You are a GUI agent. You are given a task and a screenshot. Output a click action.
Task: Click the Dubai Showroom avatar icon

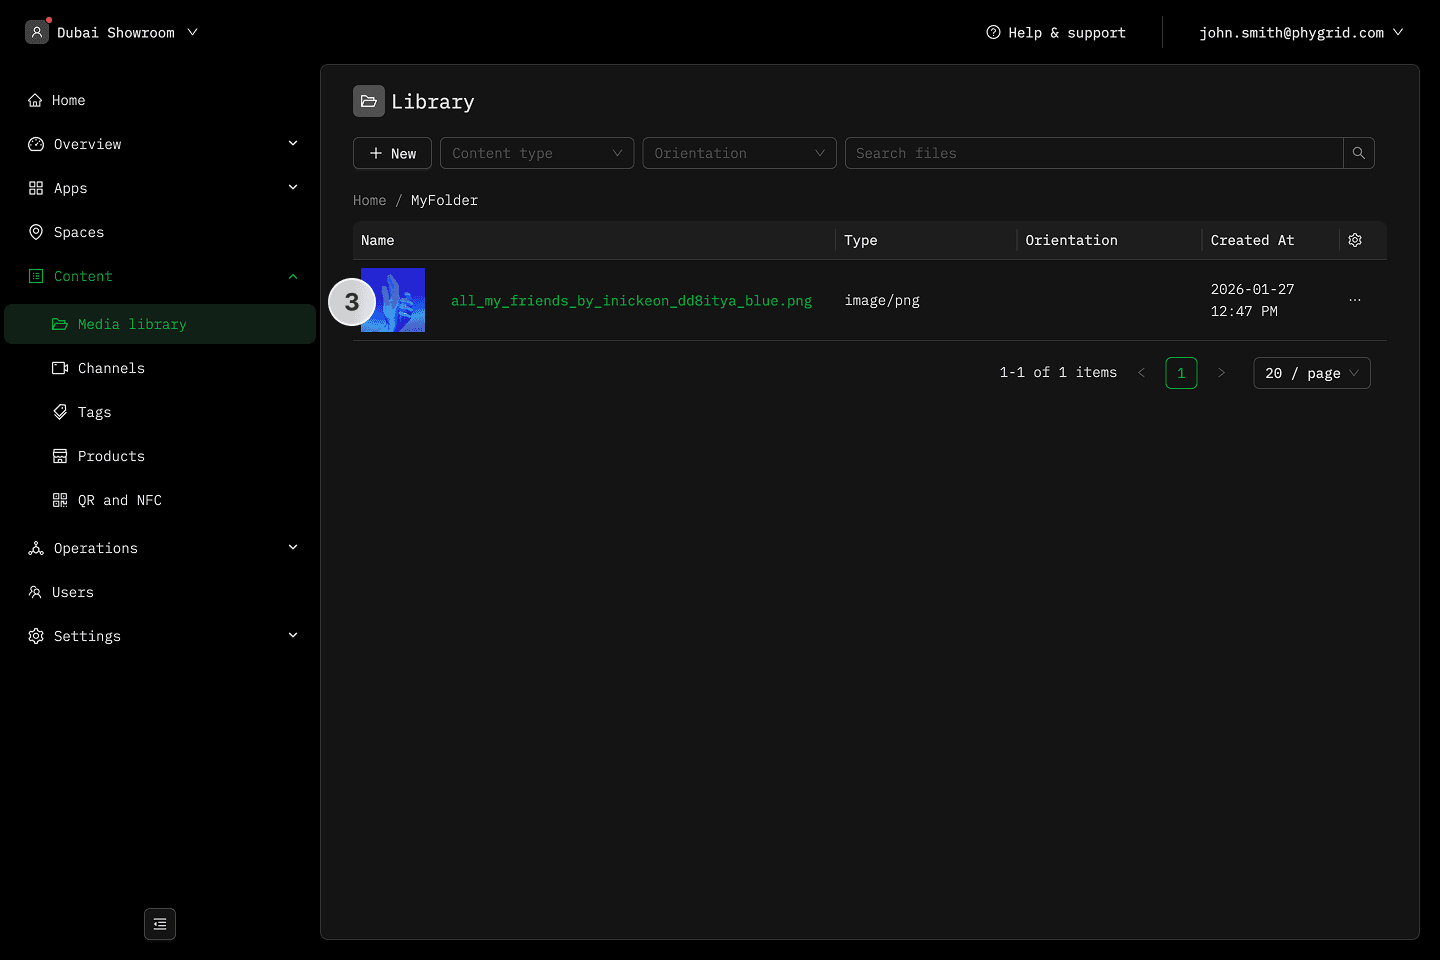tap(37, 32)
